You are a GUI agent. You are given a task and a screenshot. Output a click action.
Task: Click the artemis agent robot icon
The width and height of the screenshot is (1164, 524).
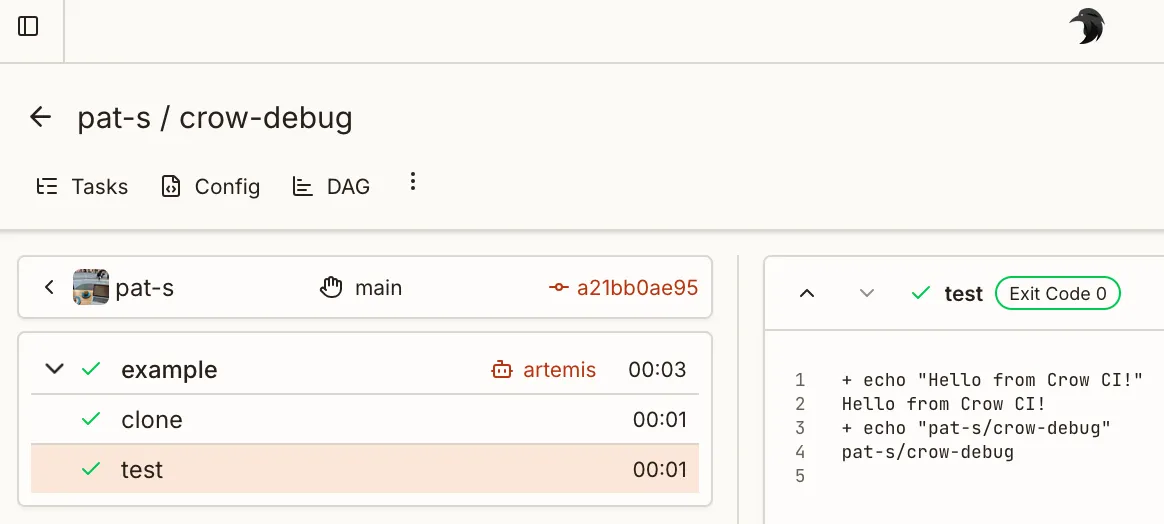[x=501, y=370]
